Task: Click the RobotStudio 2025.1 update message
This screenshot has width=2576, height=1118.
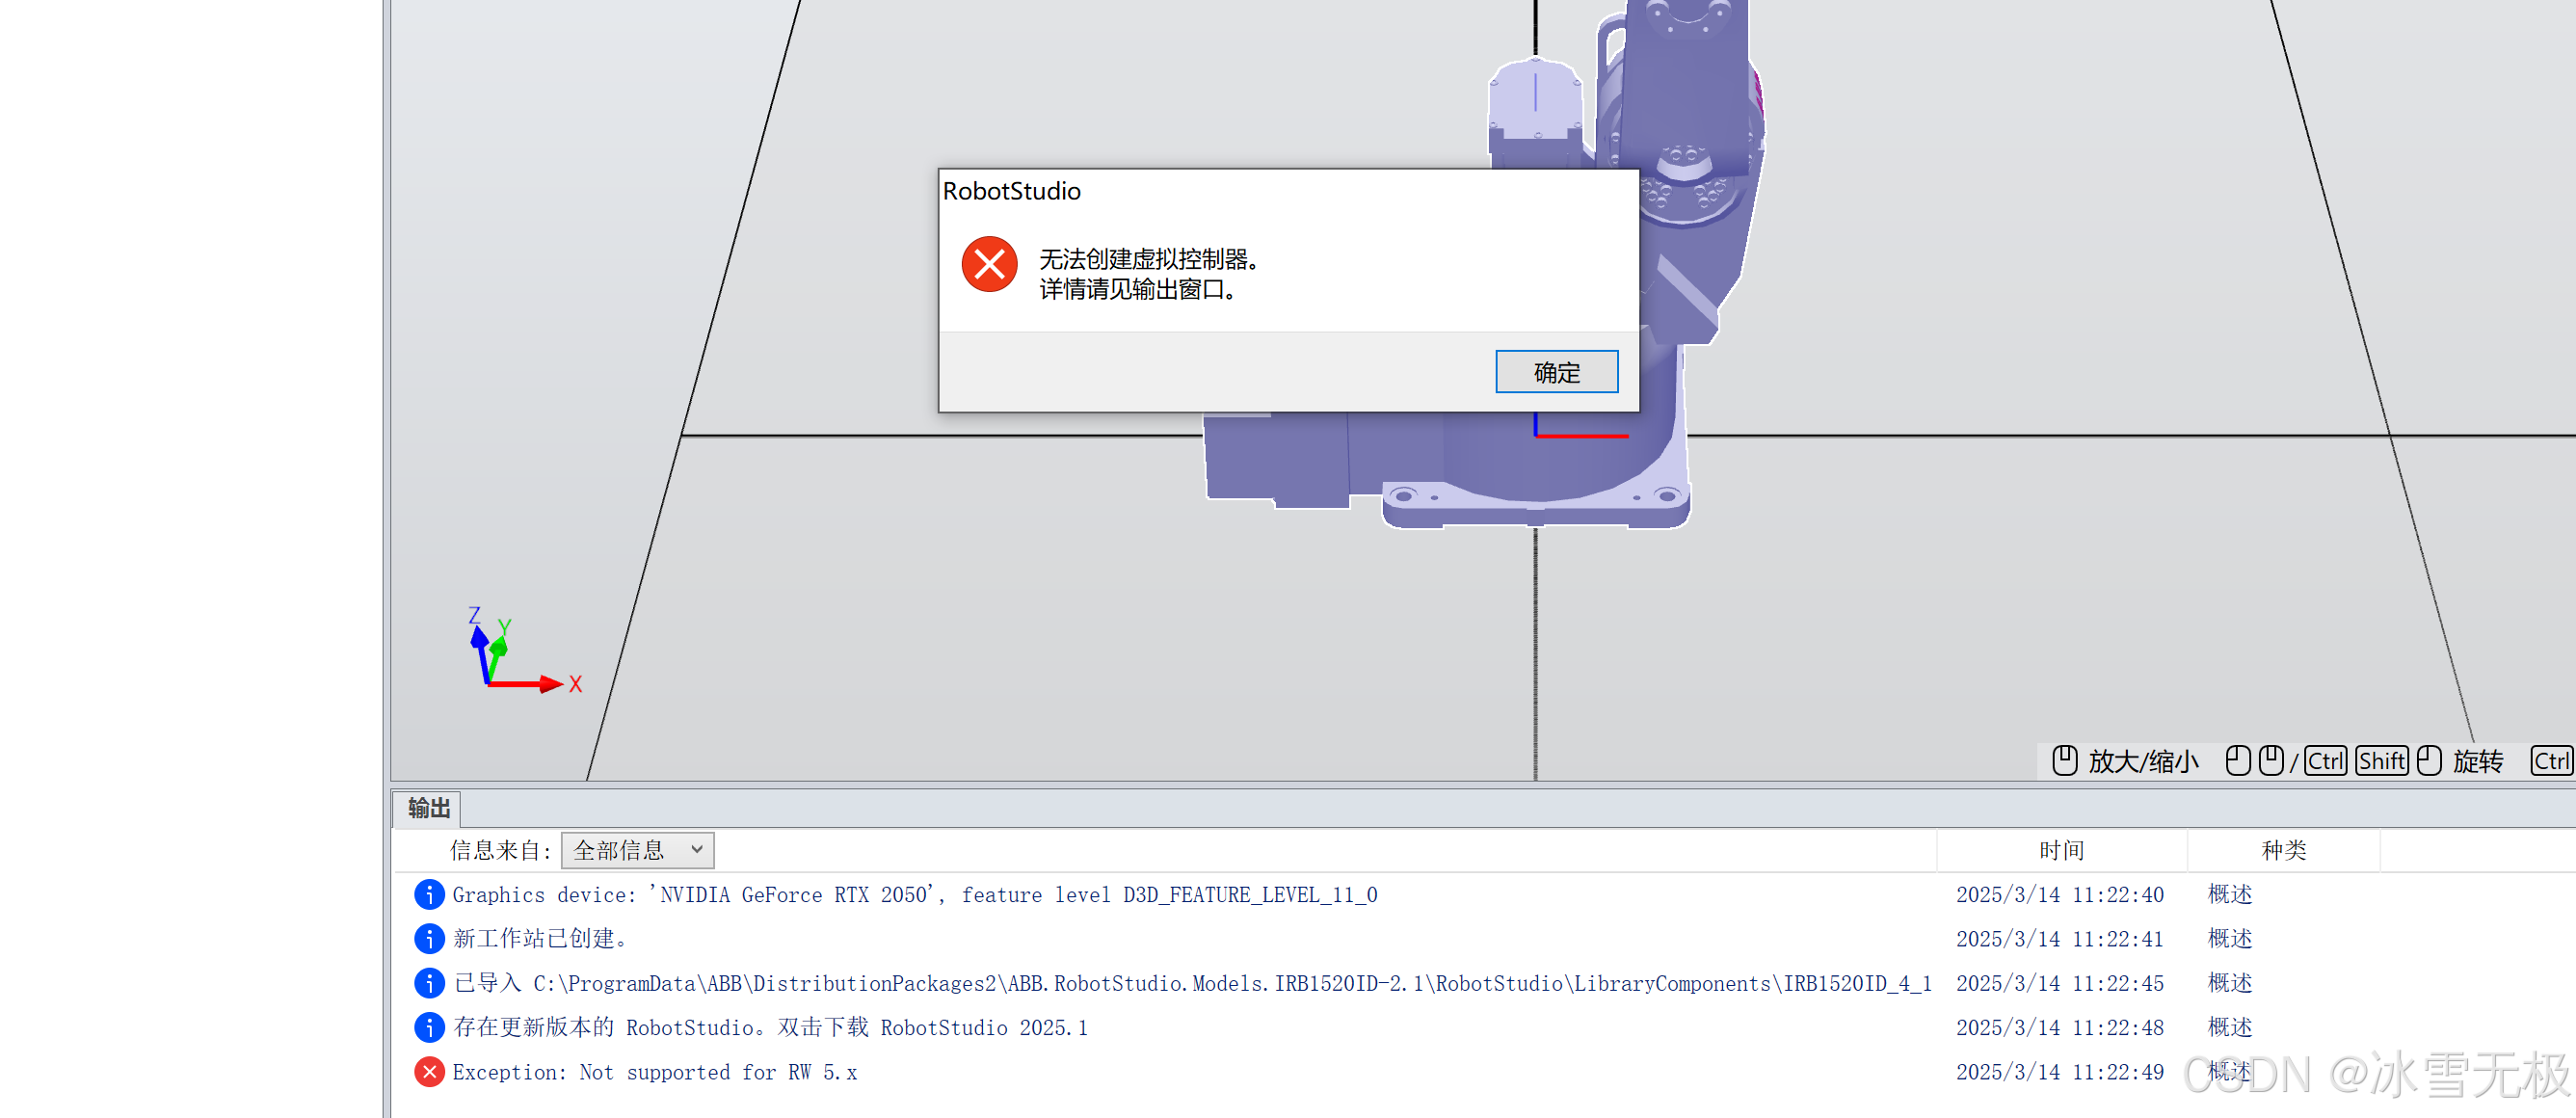Action: click(770, 1027)
